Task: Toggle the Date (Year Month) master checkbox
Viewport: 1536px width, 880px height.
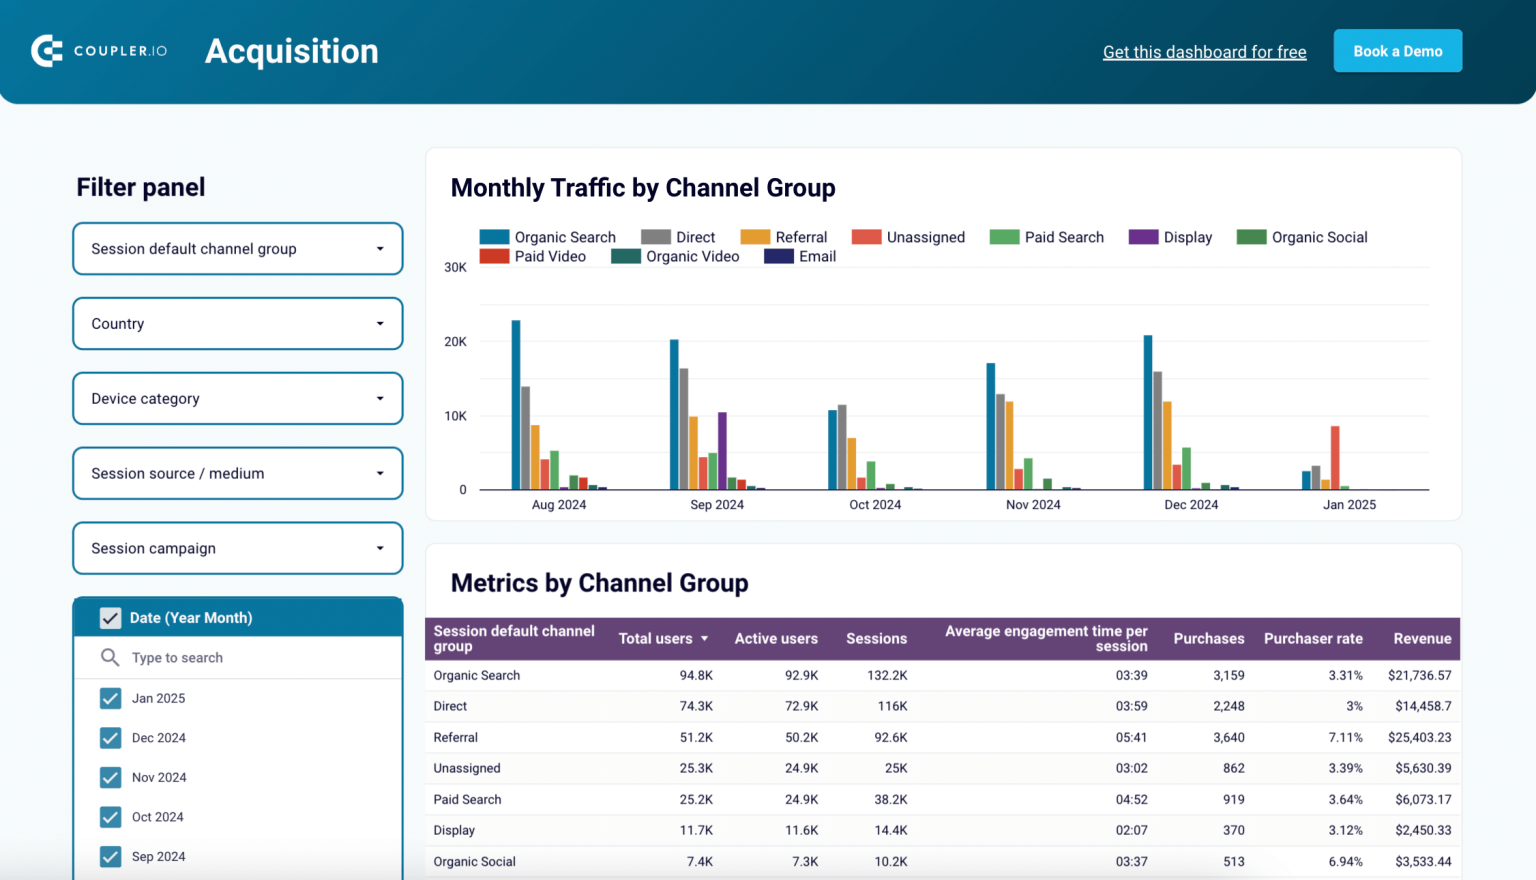Action: point(110,617)
